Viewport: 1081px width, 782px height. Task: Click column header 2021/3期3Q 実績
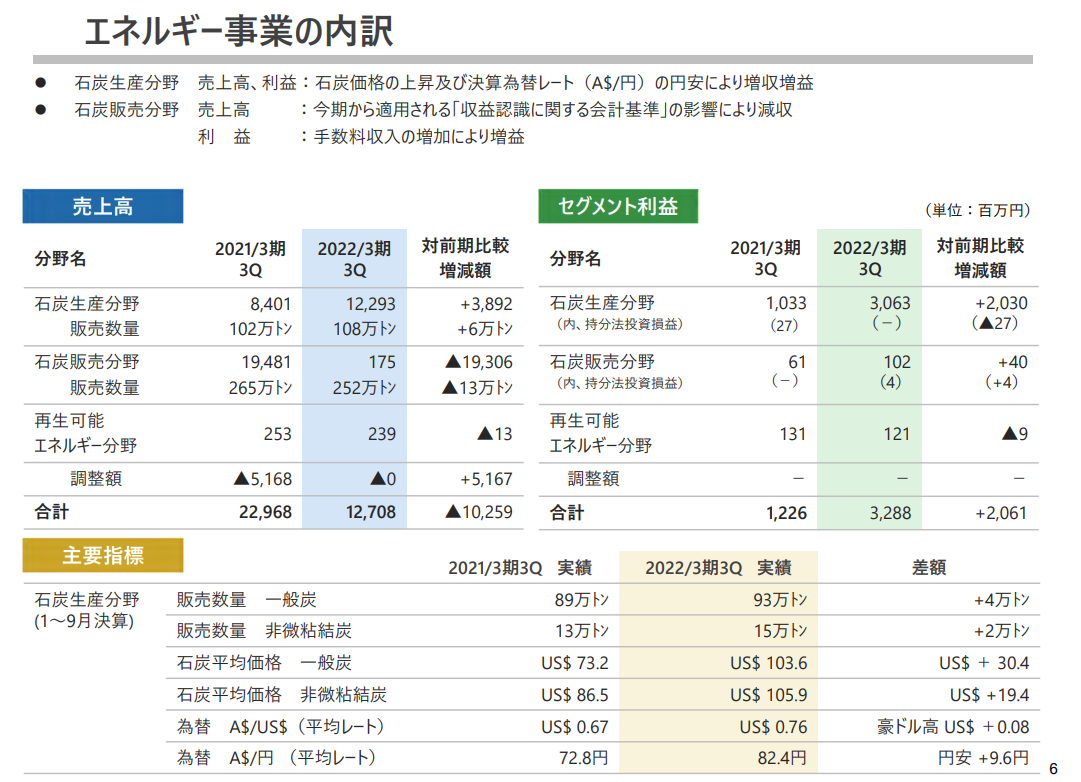(x=520, y=568)
